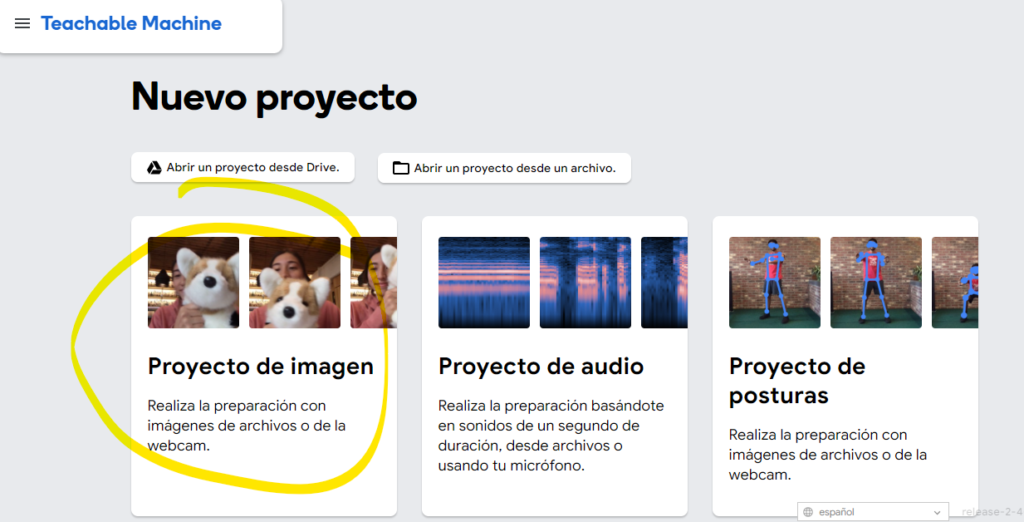1024x522 pixels.
Task: Select the middle pose skeleton thumbnail
Action: point(876,283)
